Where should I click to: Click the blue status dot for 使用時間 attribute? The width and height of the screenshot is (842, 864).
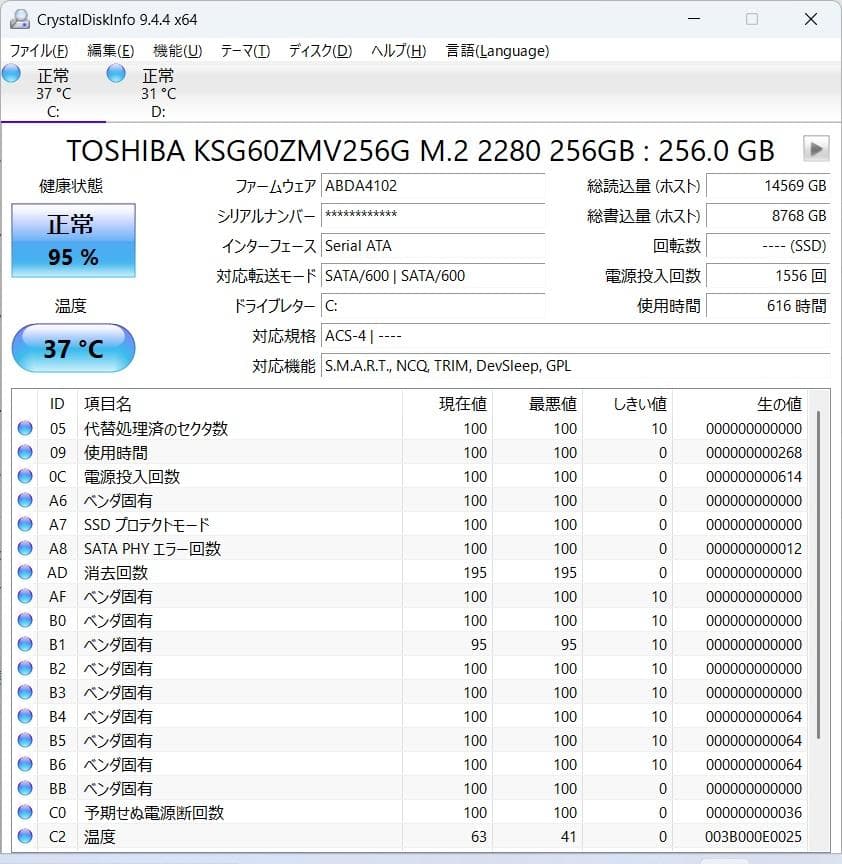tap(26, 452)
